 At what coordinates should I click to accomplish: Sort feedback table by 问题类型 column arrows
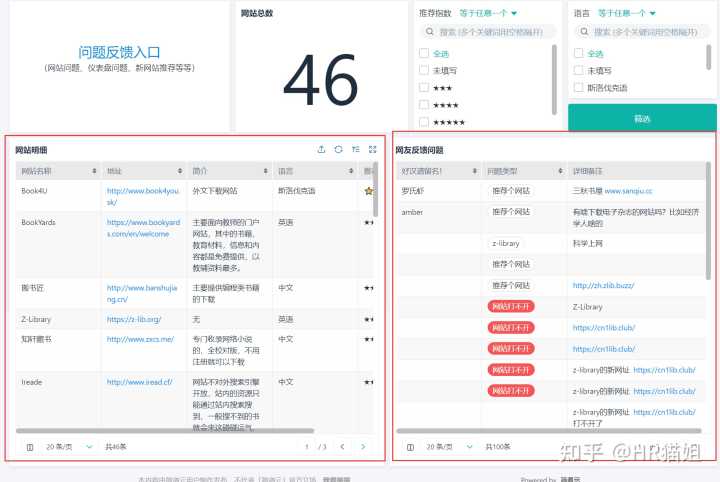pos(560,171)
